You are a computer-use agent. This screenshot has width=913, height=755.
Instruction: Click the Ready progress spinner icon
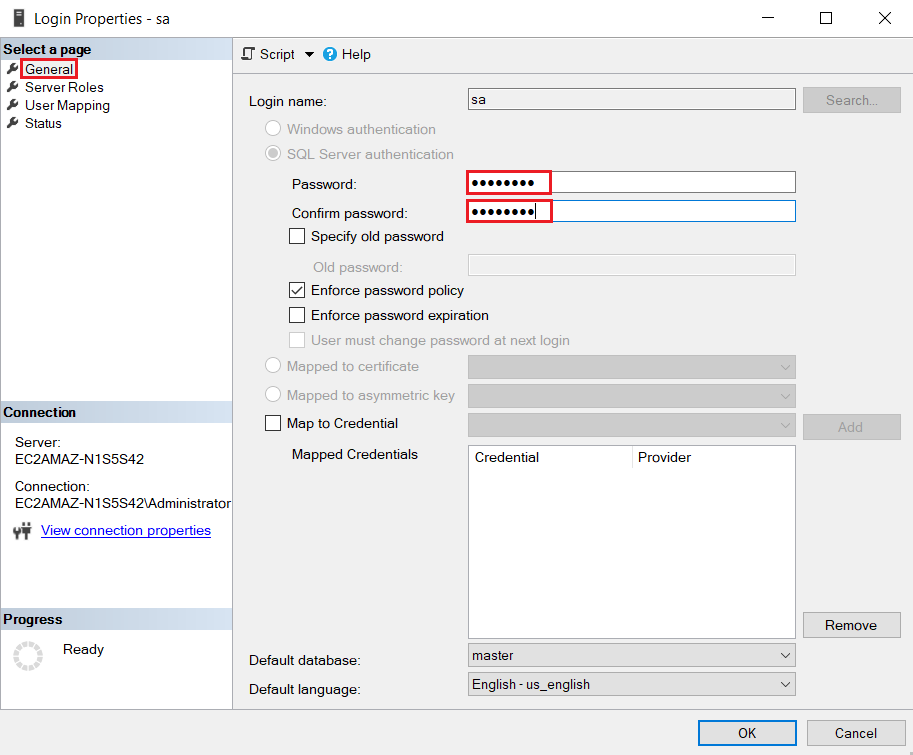27,655
